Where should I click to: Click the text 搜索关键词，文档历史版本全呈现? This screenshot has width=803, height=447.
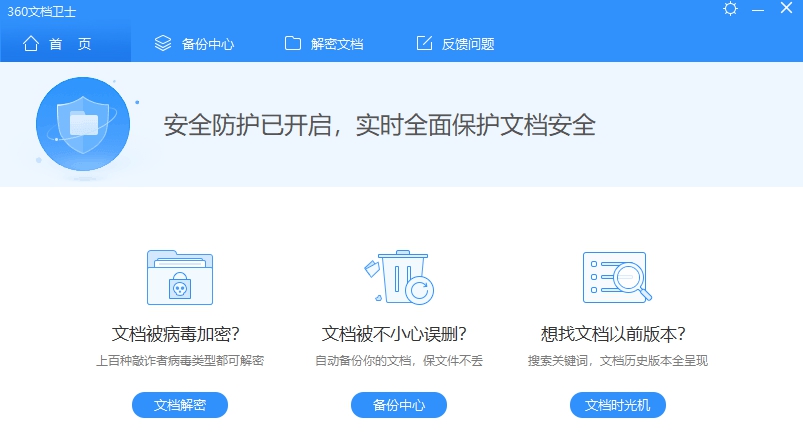[x=618, y=361]
